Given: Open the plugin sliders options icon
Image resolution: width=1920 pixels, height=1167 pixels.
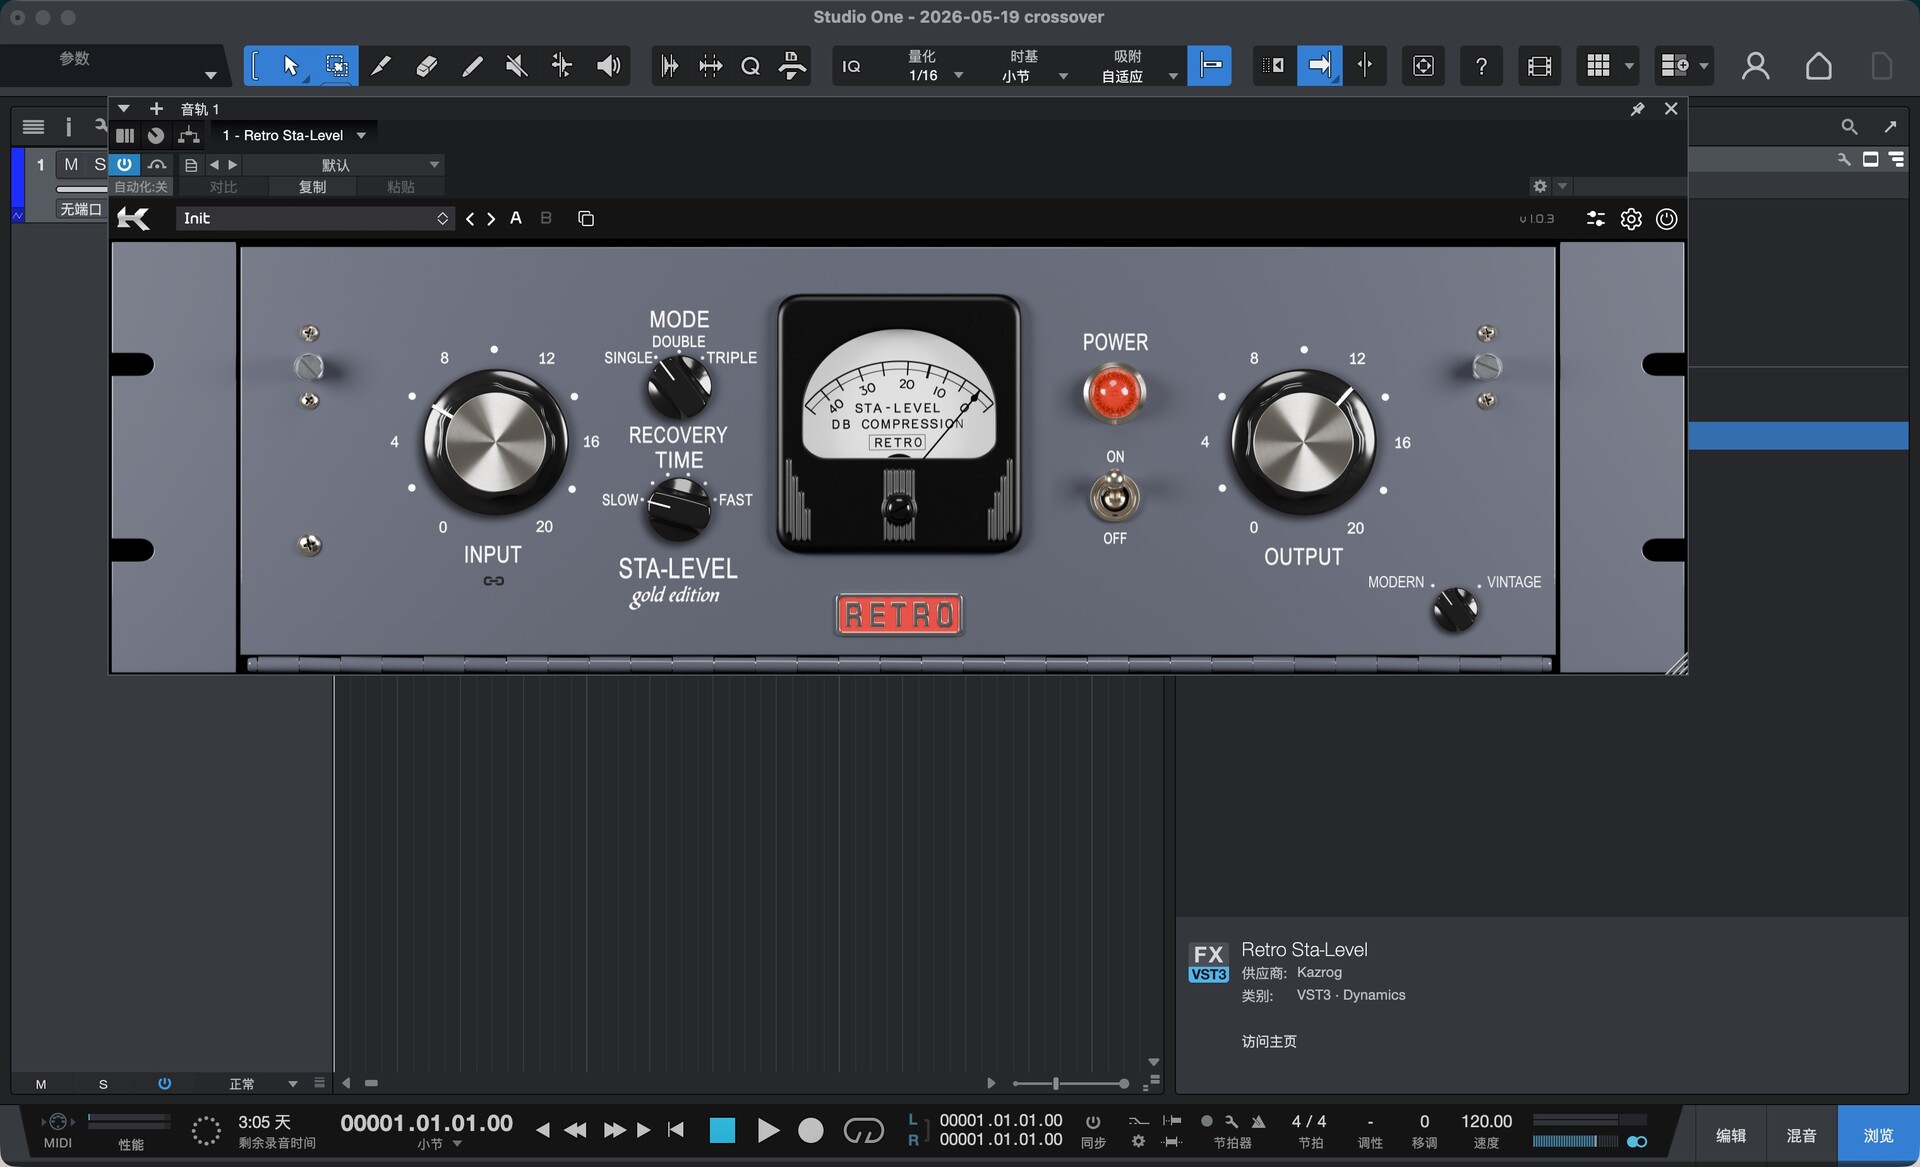Looking at the screenshot, I should [x=1596, y=219].
